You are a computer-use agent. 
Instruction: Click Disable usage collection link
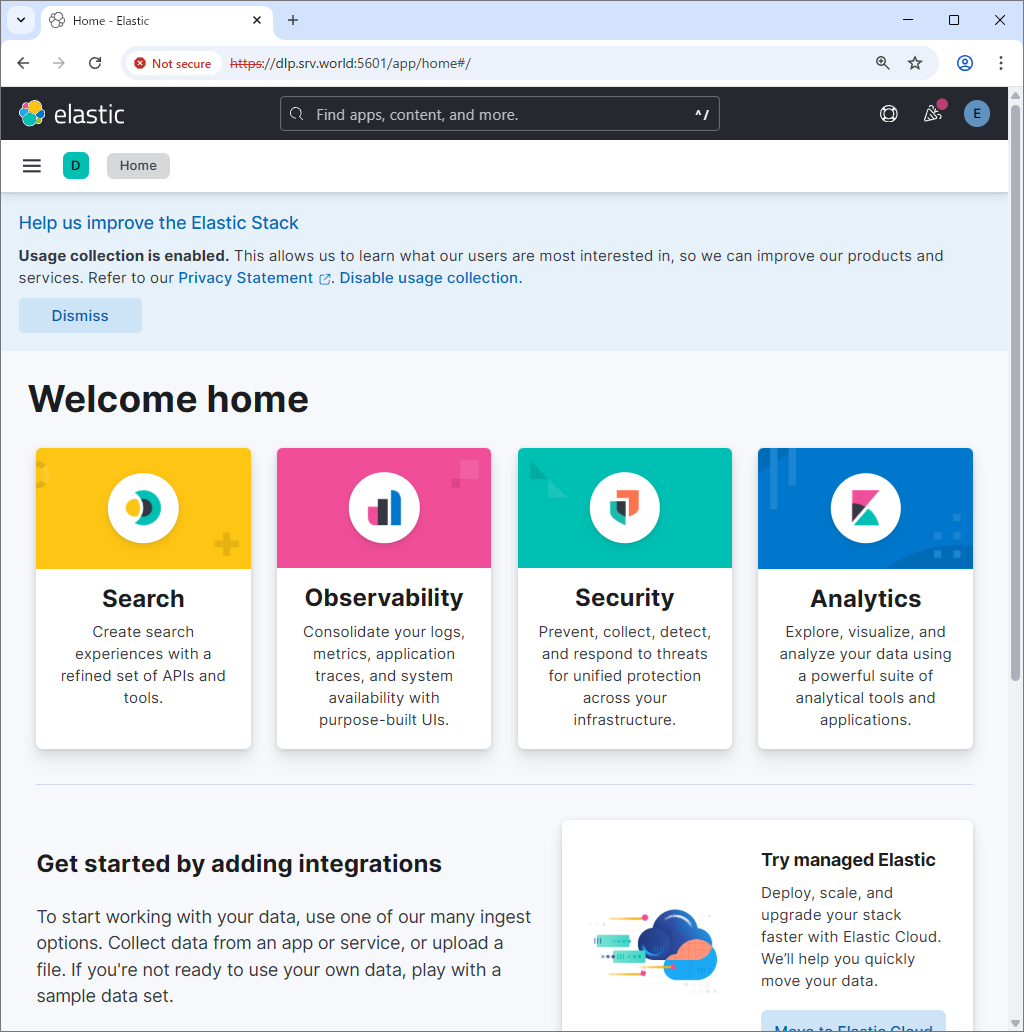pyautogui.click(x=429, y=278)
